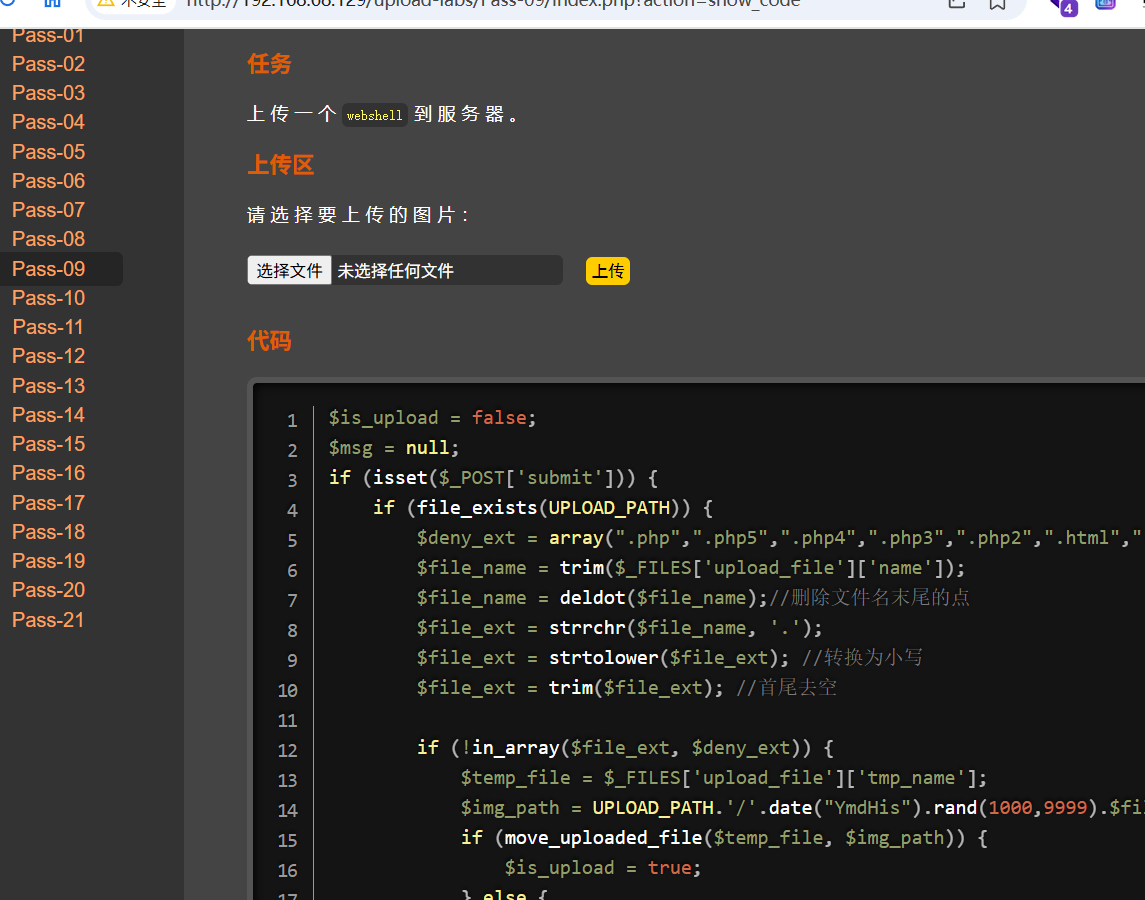Click the in_array($file_ext, $deny_ext) line
This screenshot has height=900, width=1145.
click(x=625, y=748)
